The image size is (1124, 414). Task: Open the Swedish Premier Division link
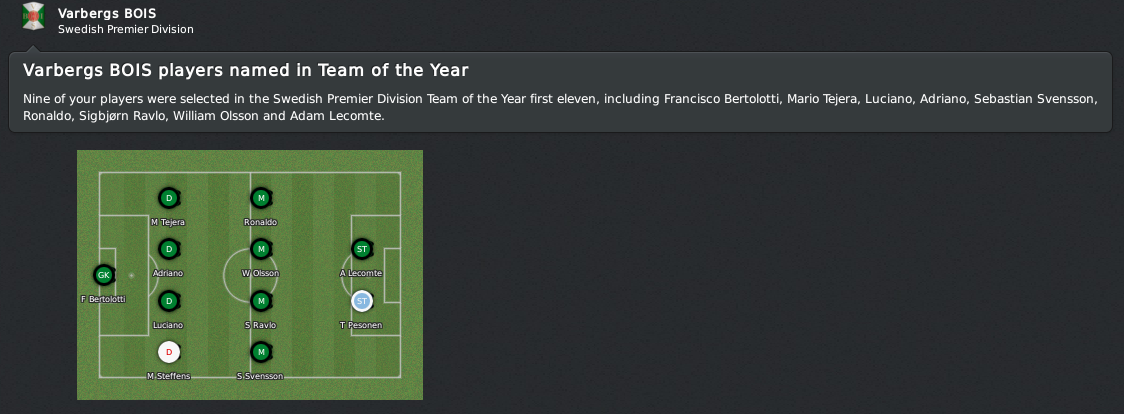click(125, 29)
